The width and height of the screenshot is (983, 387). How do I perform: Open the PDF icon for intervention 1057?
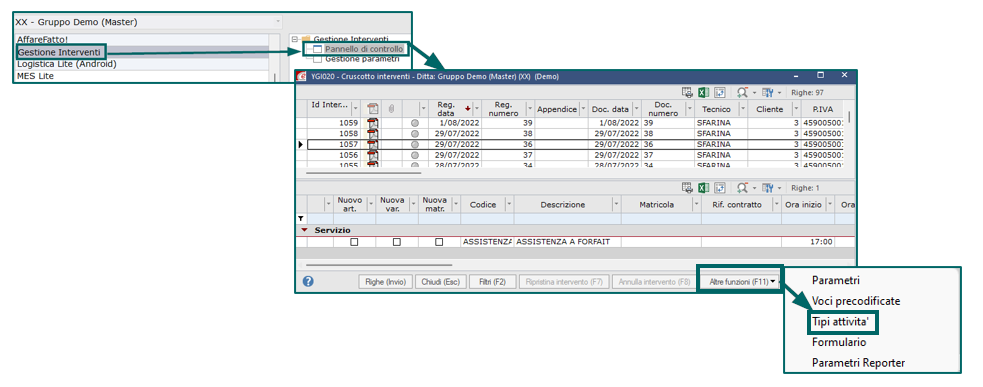(372, 144)
